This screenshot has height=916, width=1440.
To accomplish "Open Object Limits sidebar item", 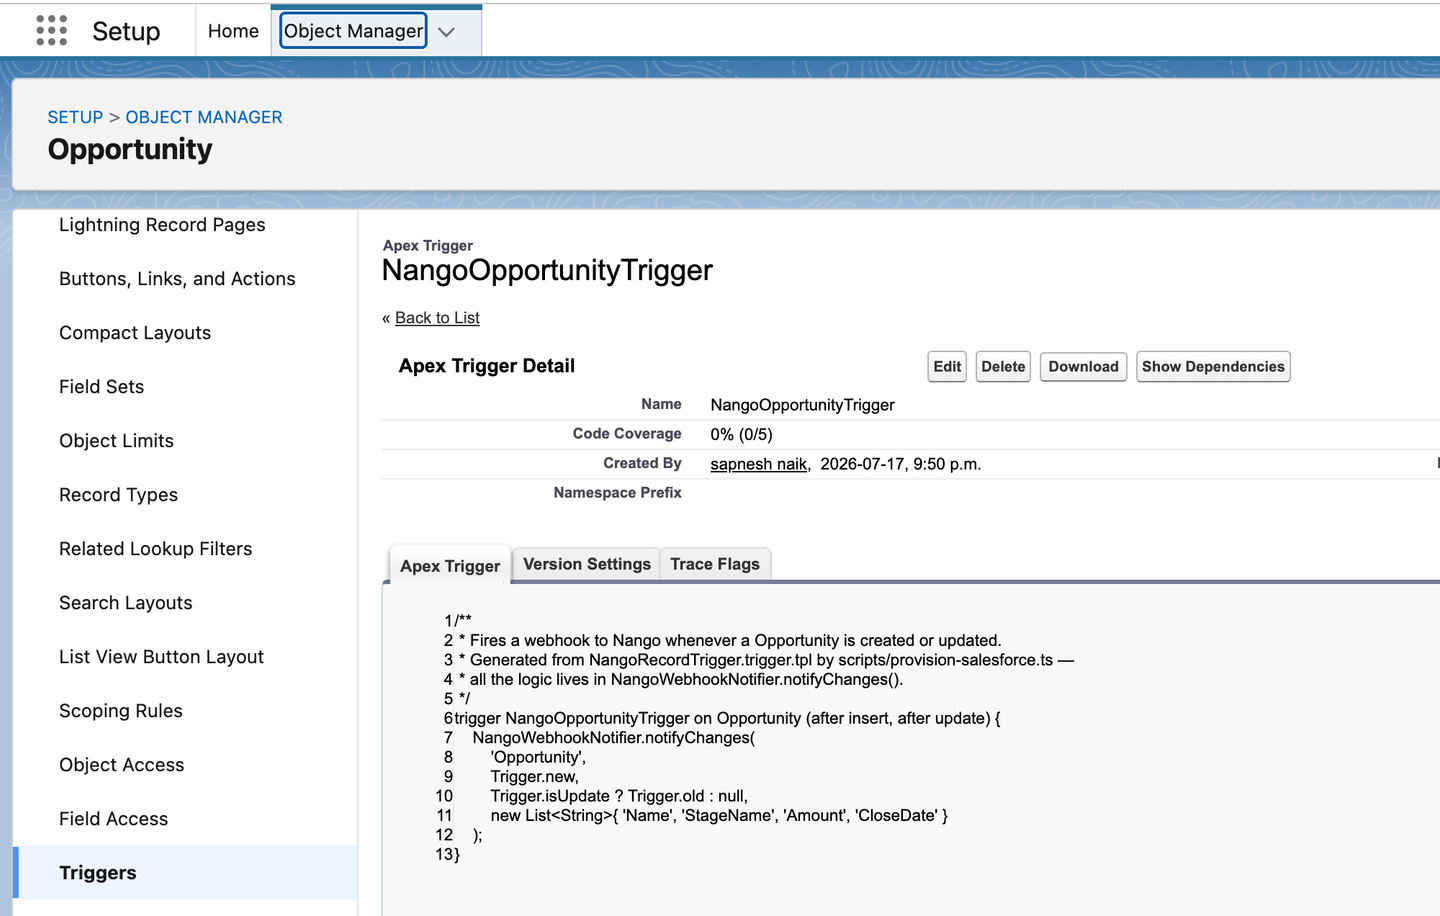I will [x=116, y=441].
